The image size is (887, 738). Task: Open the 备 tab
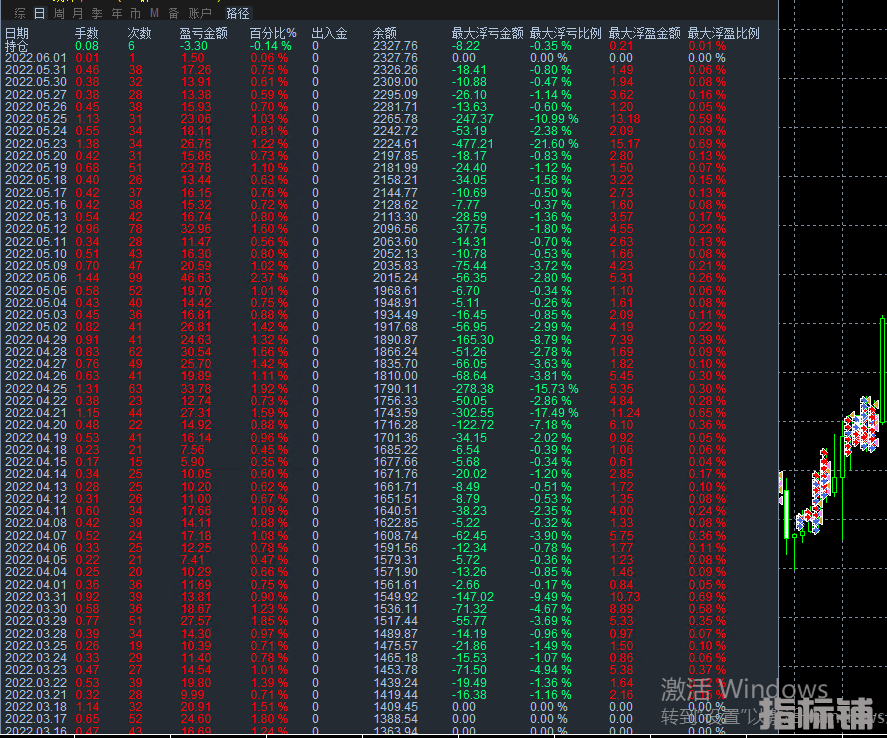(x=173, y=14)
